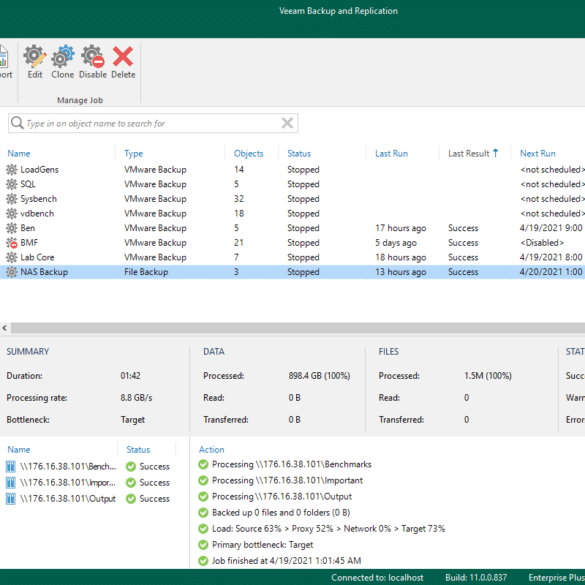Select 'Primary bottleneck: Target' action line
Viewport: 585px width, 585px height.
coord(262,545)
